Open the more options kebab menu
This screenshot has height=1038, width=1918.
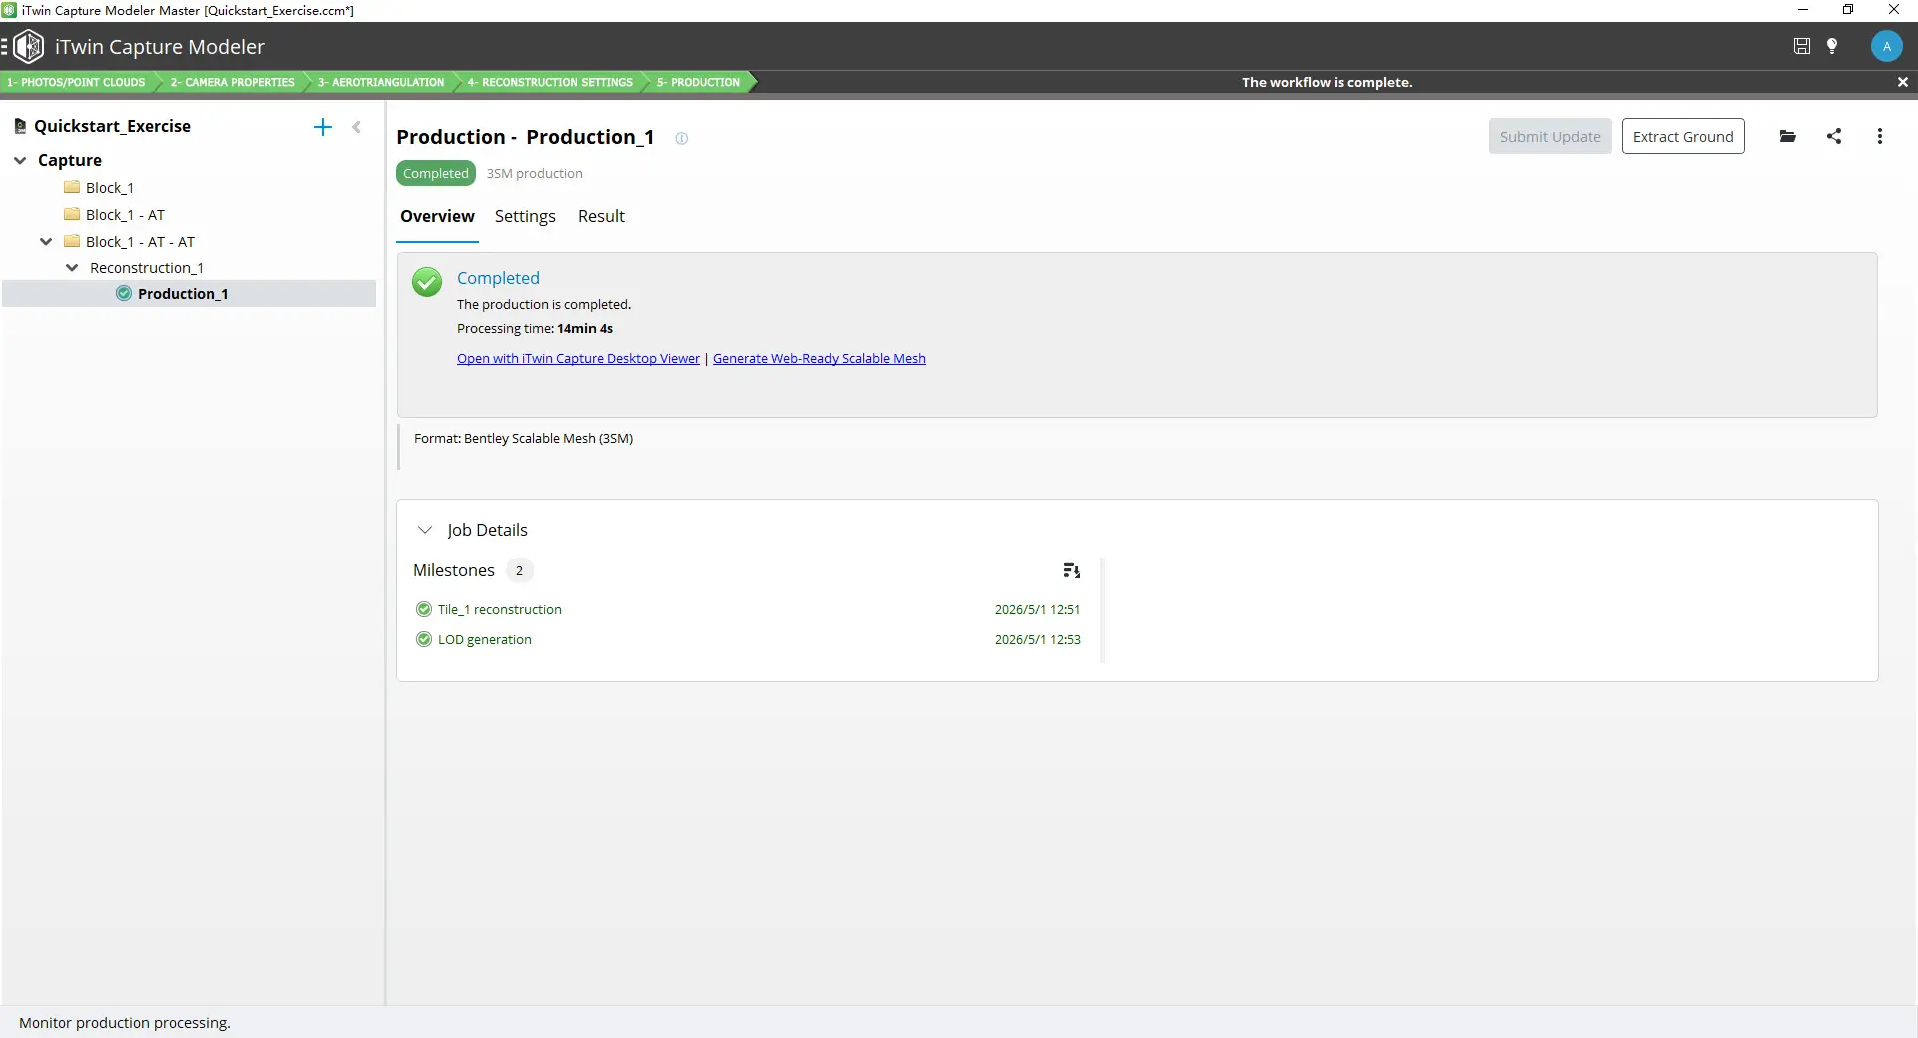[1880, 137]
